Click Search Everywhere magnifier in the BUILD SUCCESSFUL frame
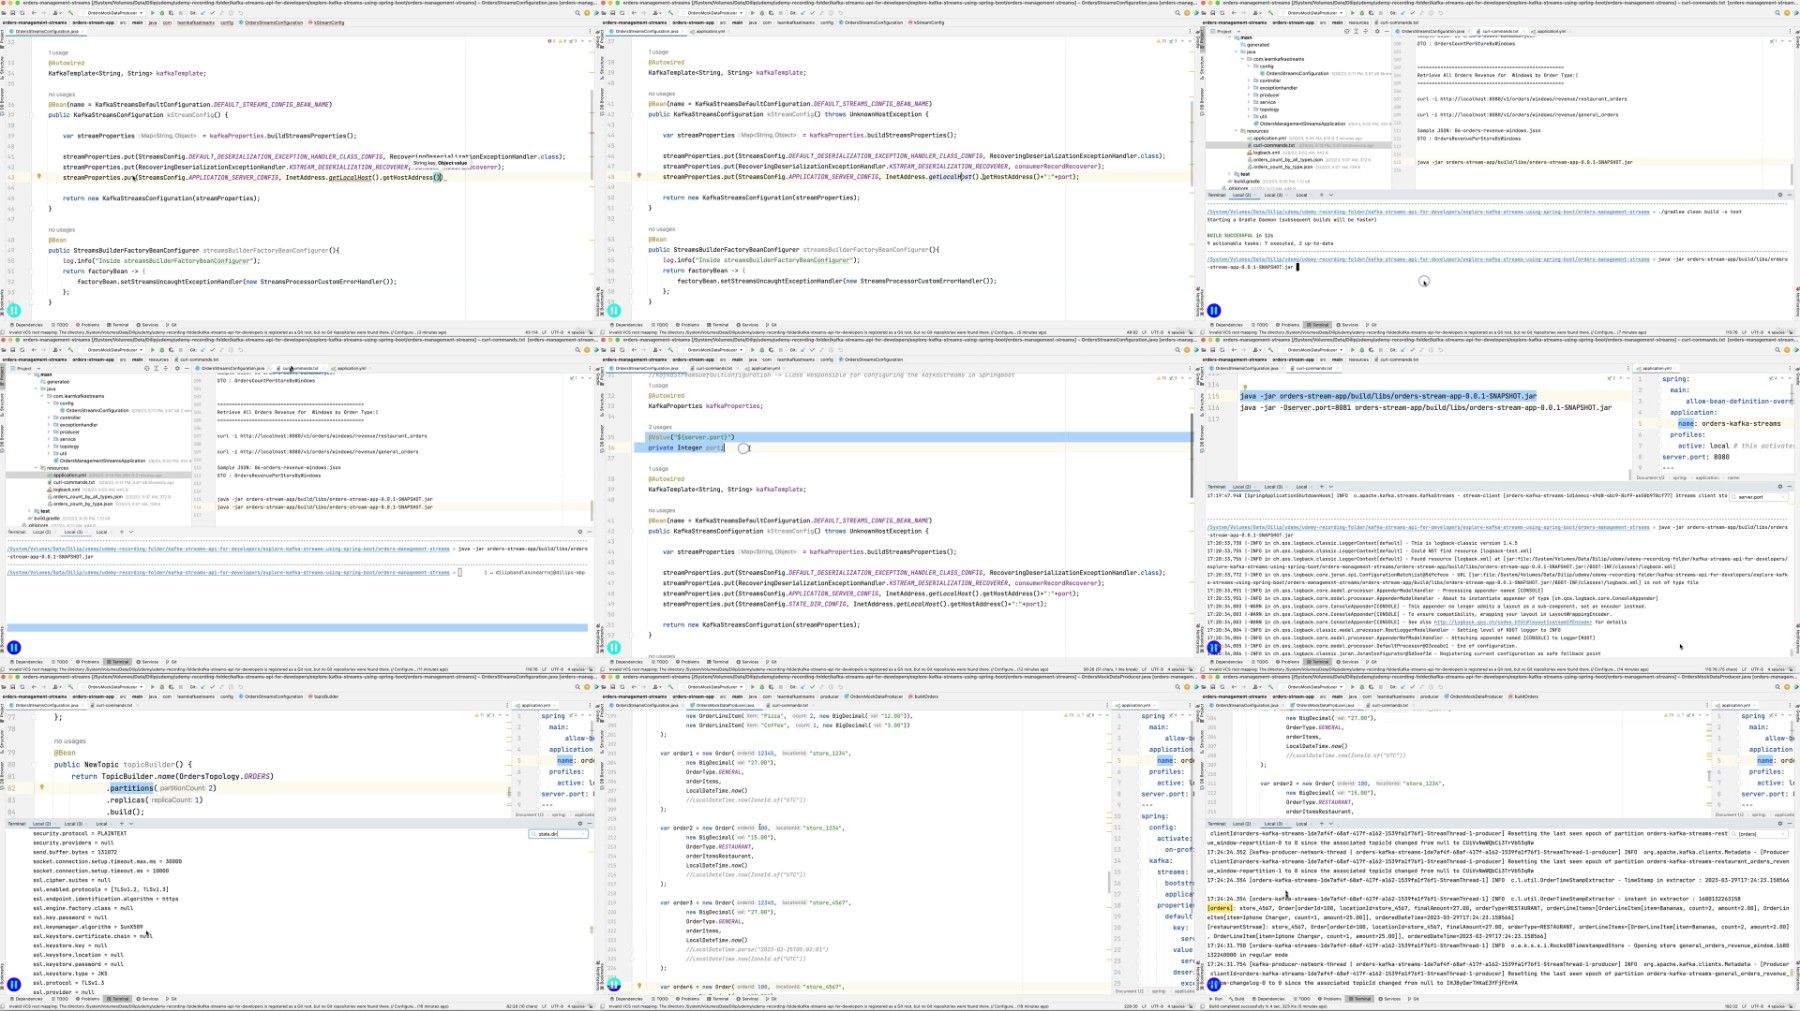1800x1011 pixels. tap(1777, 13)
